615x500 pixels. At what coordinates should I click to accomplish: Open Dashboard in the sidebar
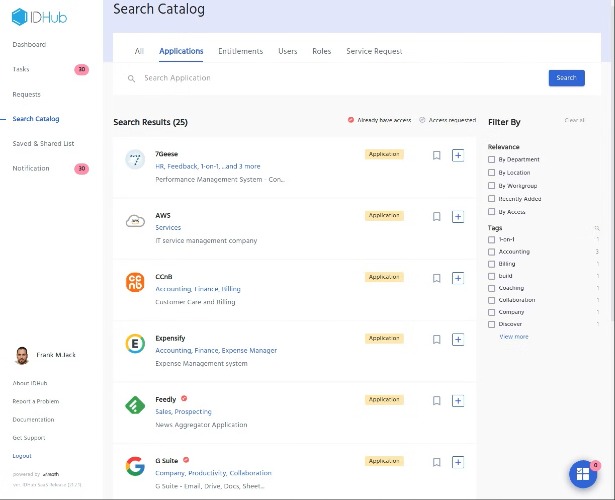pyautogui.click(x=29, y=44)
